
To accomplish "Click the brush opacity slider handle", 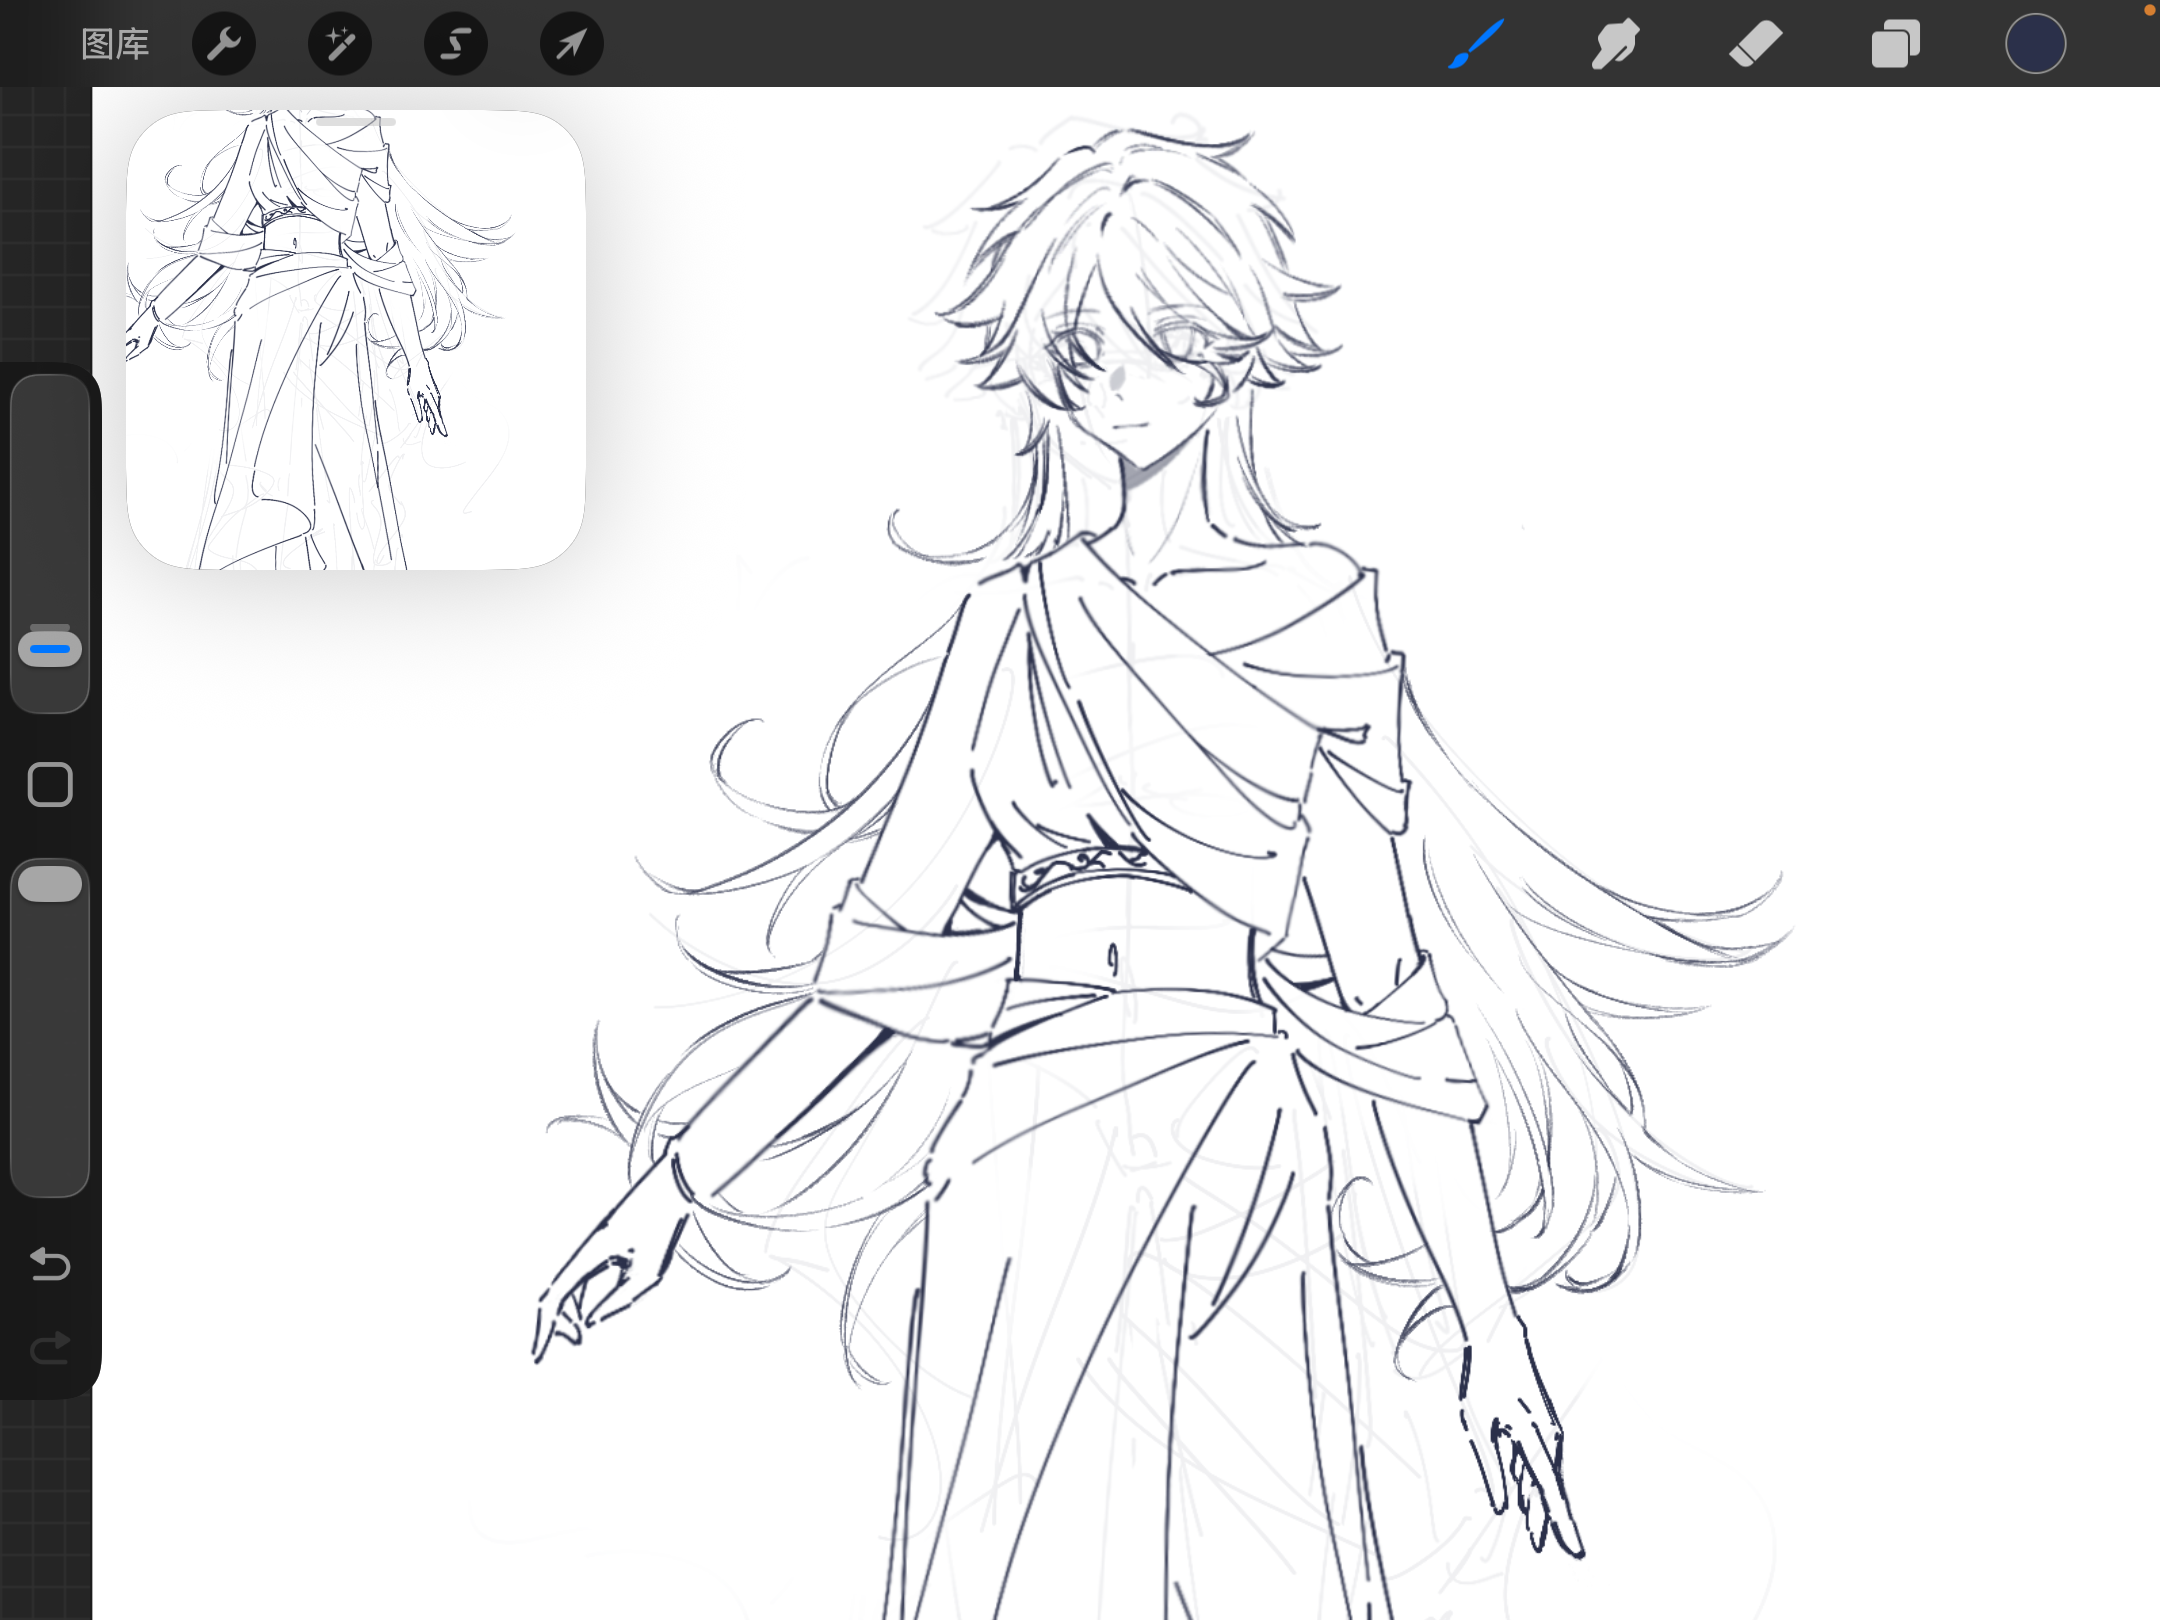I will point(50,884).
